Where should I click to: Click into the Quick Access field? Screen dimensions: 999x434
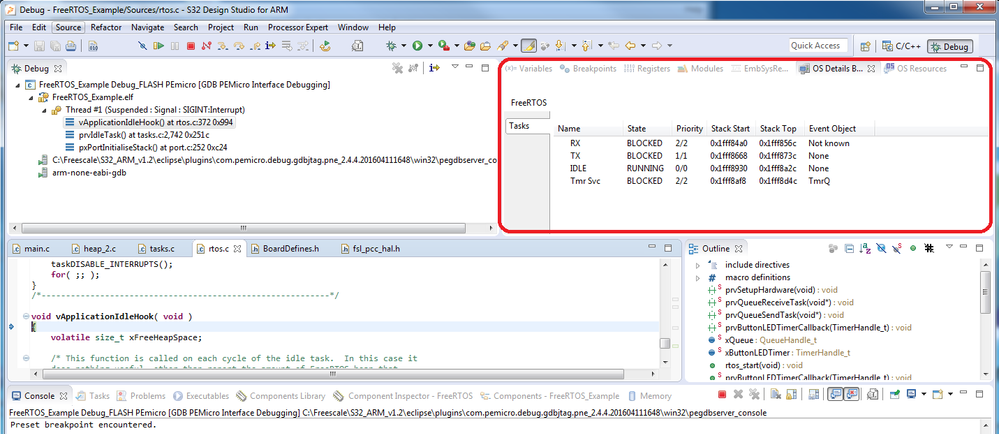pos(818,46)
